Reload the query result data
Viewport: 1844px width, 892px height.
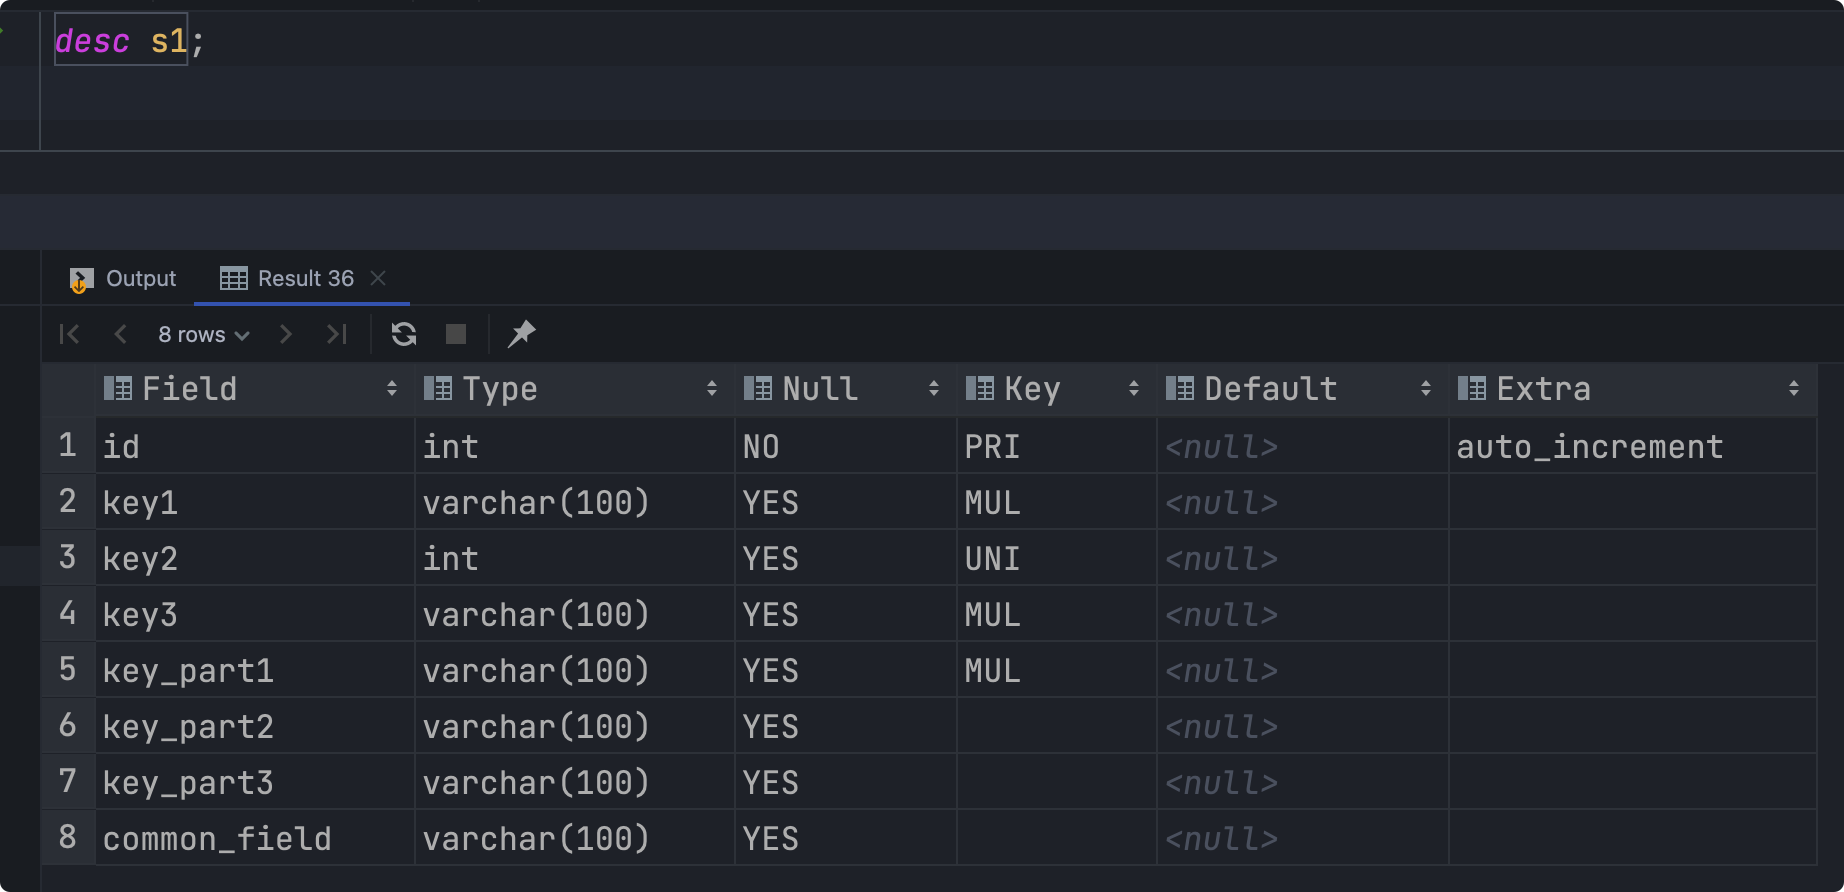pyautogui.click(x=404, y=334)
